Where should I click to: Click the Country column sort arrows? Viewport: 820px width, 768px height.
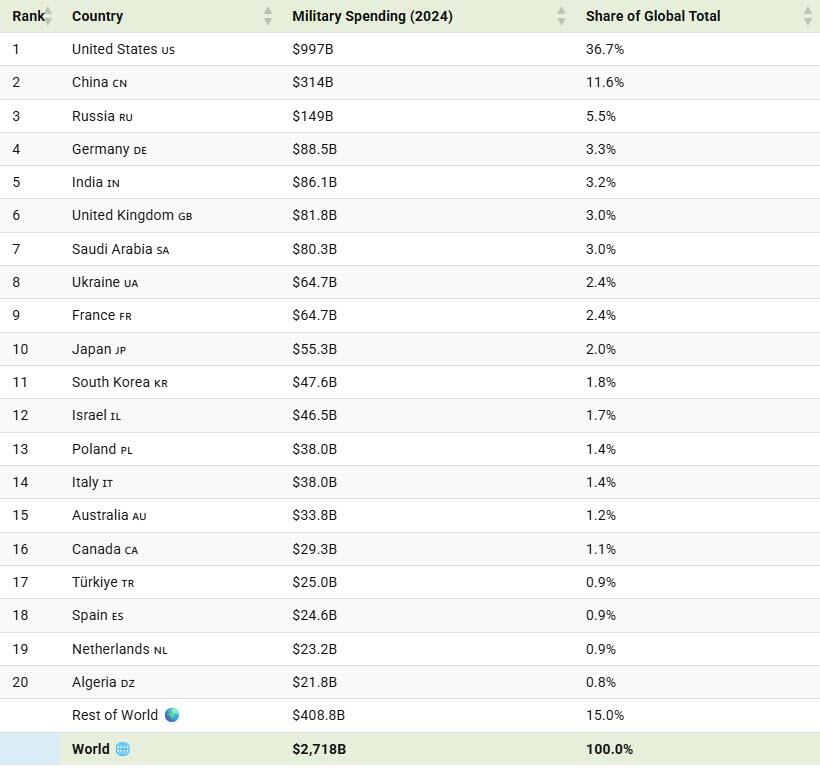268,16
